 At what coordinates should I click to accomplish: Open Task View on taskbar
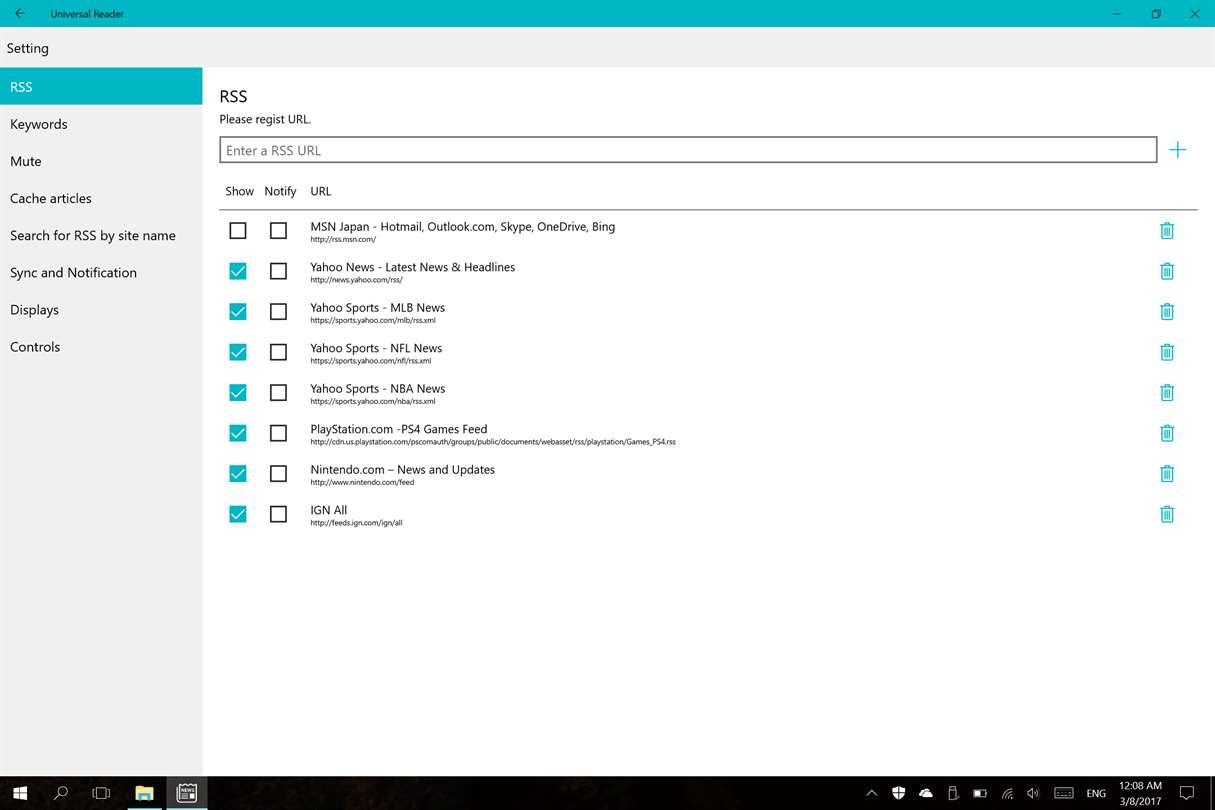[101, 793]
